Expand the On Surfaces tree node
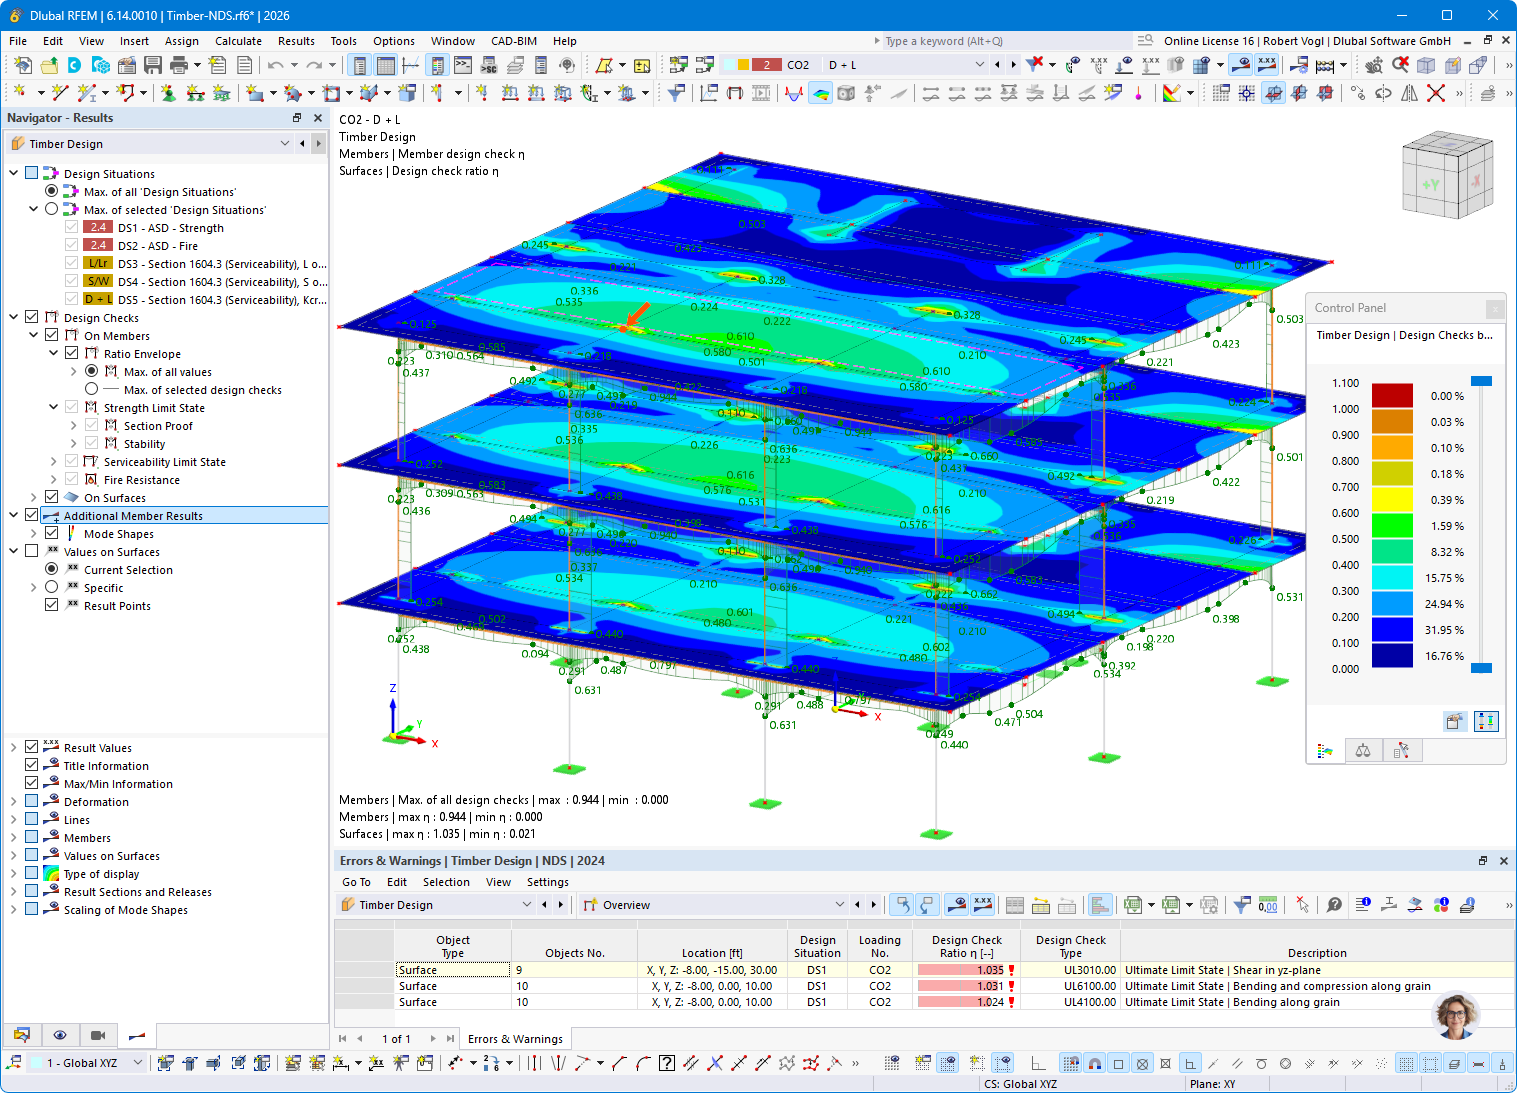1517x1093 pixels. (x=33, y=497)
